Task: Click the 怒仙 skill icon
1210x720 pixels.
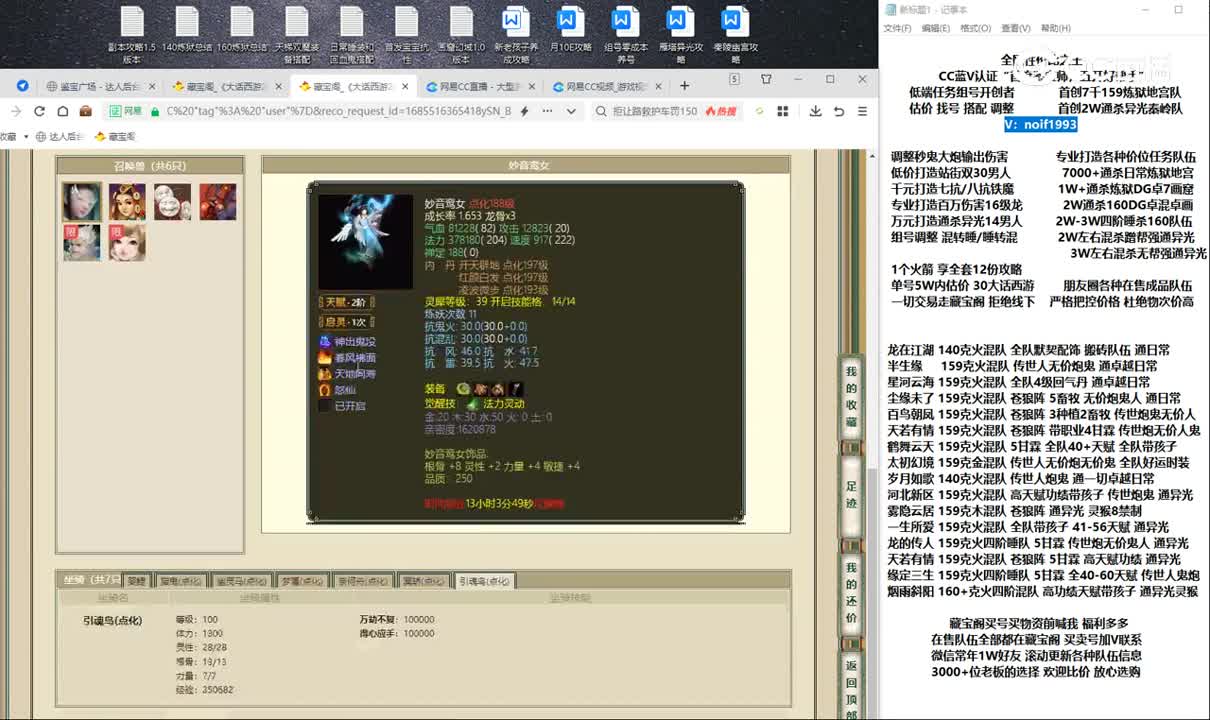Action: pos(325,390)
